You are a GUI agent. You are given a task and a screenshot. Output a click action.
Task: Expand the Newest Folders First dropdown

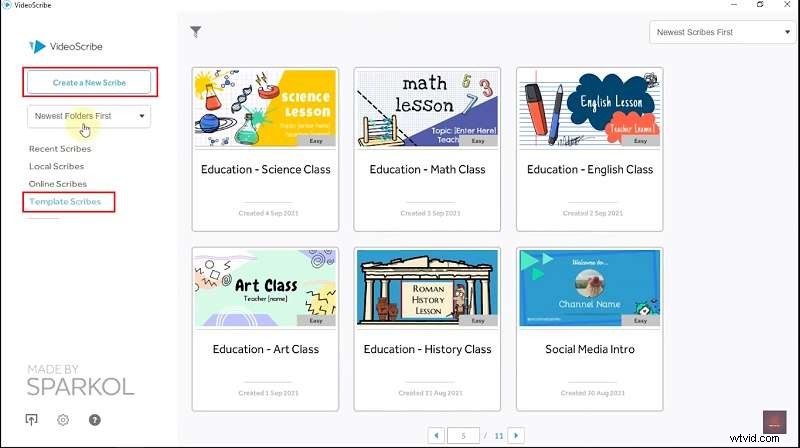pyautogui.click(x=89, y=116)
